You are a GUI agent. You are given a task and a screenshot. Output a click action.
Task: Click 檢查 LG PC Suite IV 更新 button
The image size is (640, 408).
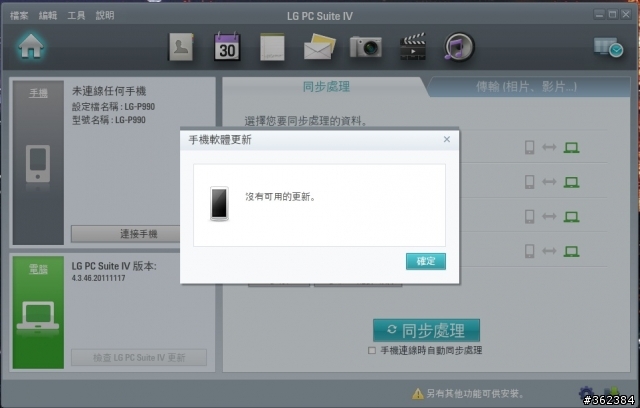139,357
